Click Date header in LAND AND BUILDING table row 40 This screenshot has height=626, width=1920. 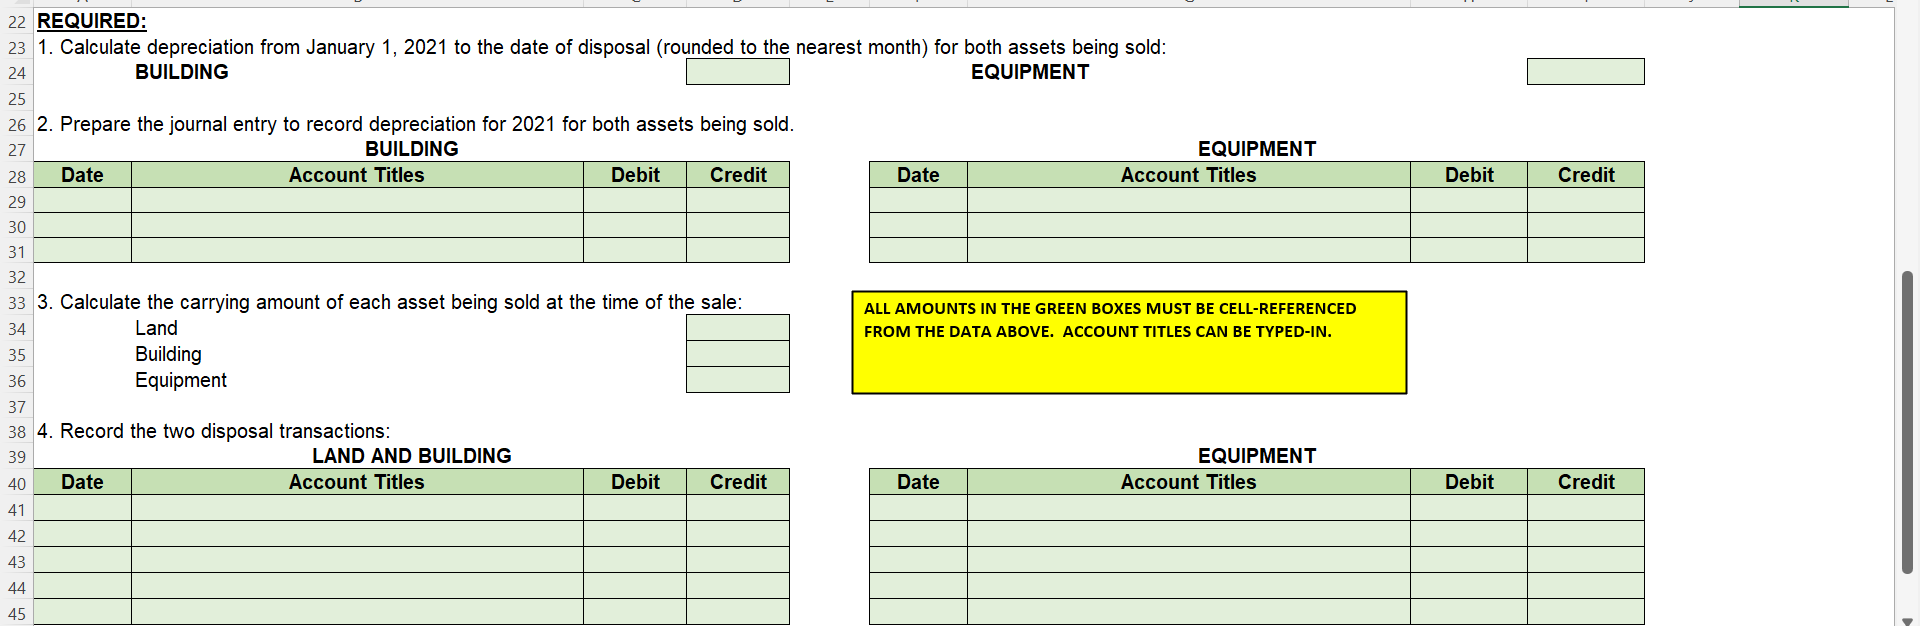click(83, 482)
